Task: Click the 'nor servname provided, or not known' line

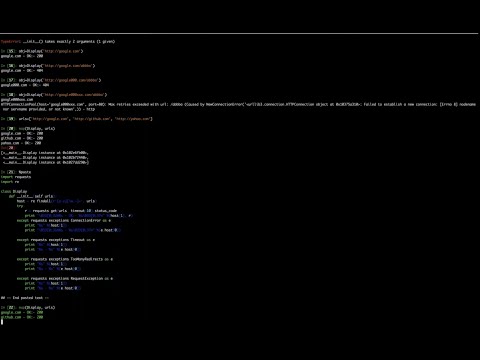Action: point(49,109)
